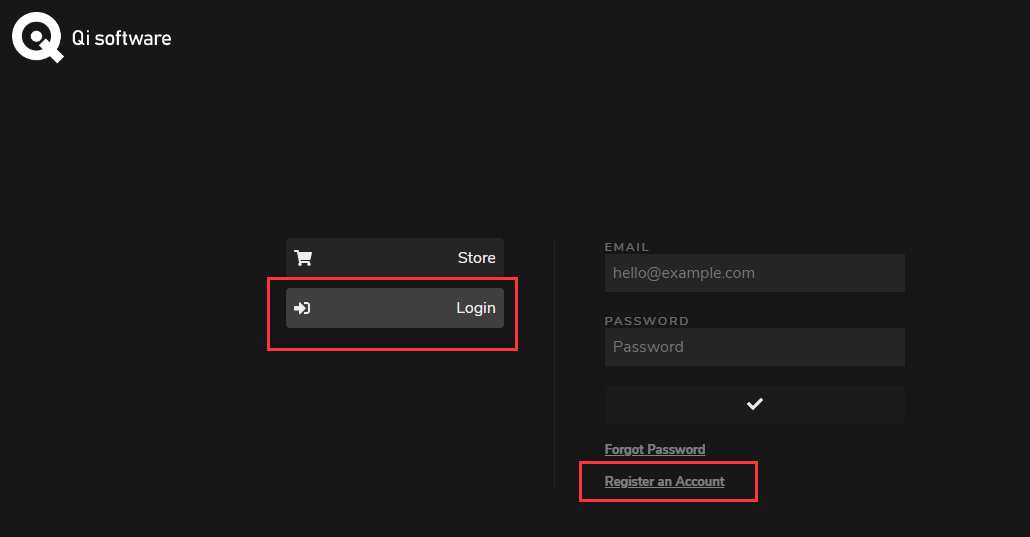
Task: Click the word Login in the menu
Action: click(x=476, y=308)
